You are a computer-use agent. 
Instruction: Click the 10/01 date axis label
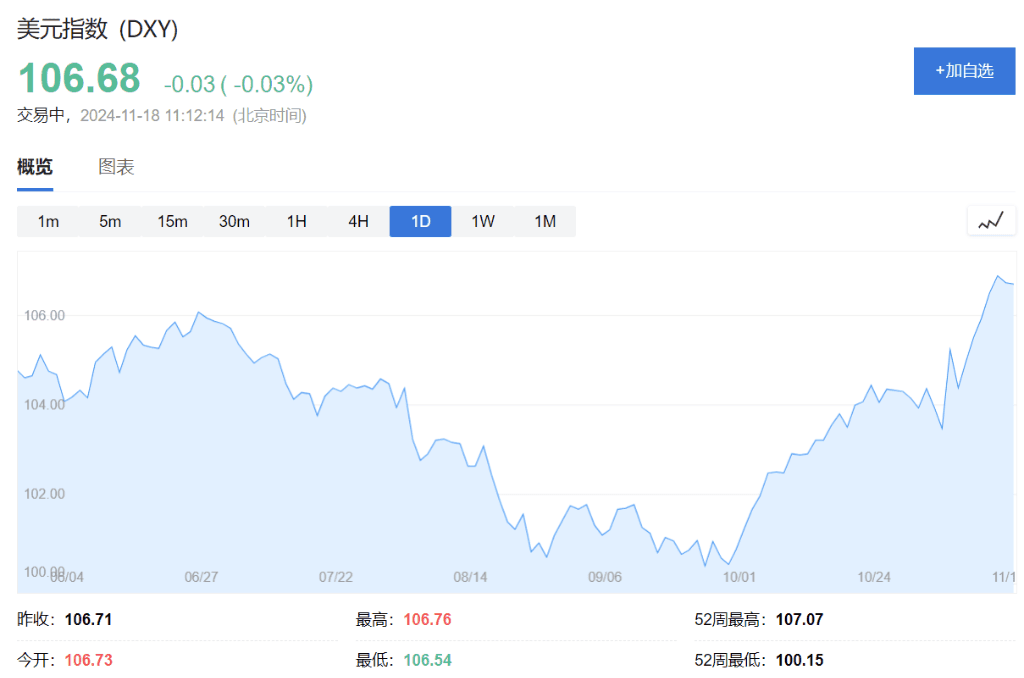(739, 577)
